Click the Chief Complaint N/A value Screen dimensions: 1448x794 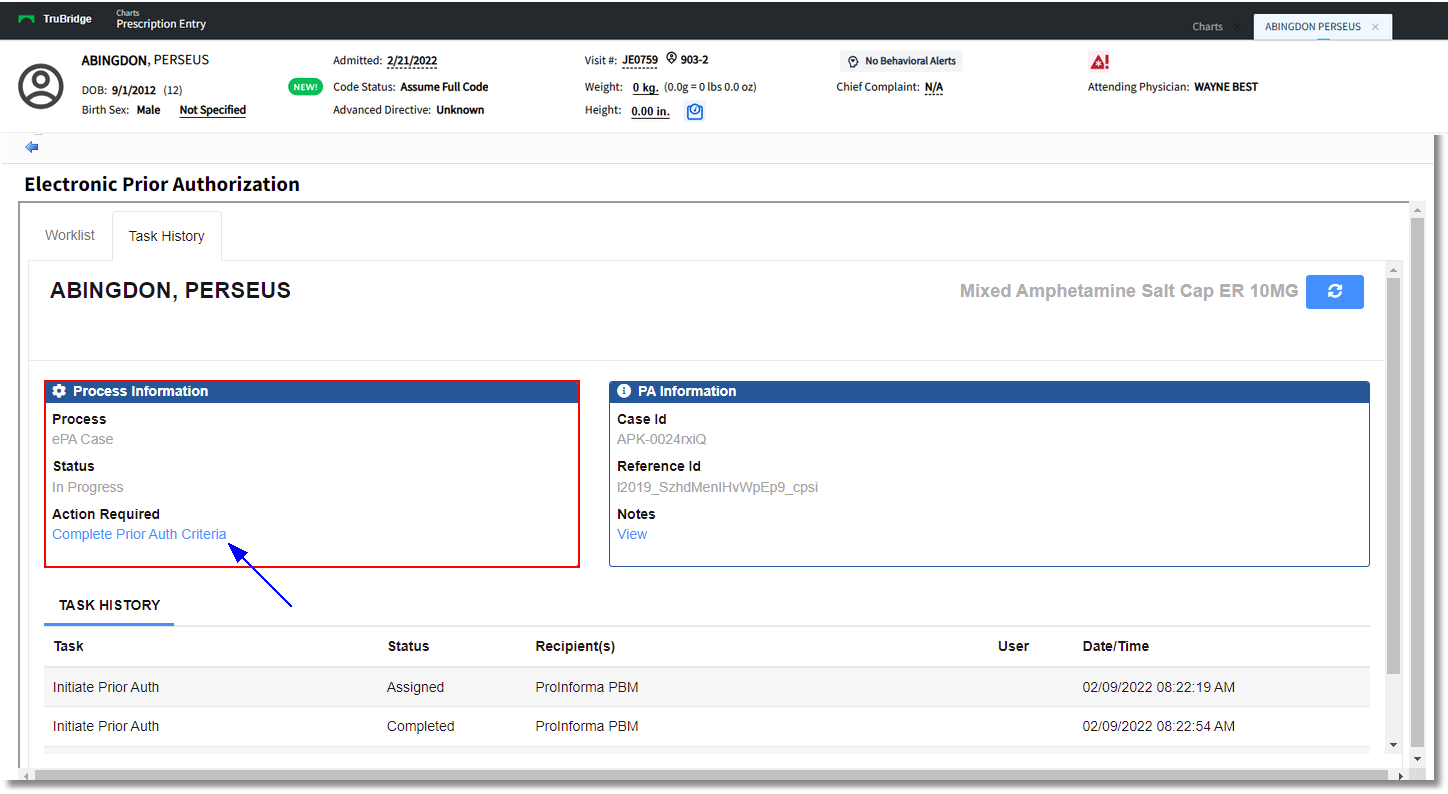(x=934, y=87)
